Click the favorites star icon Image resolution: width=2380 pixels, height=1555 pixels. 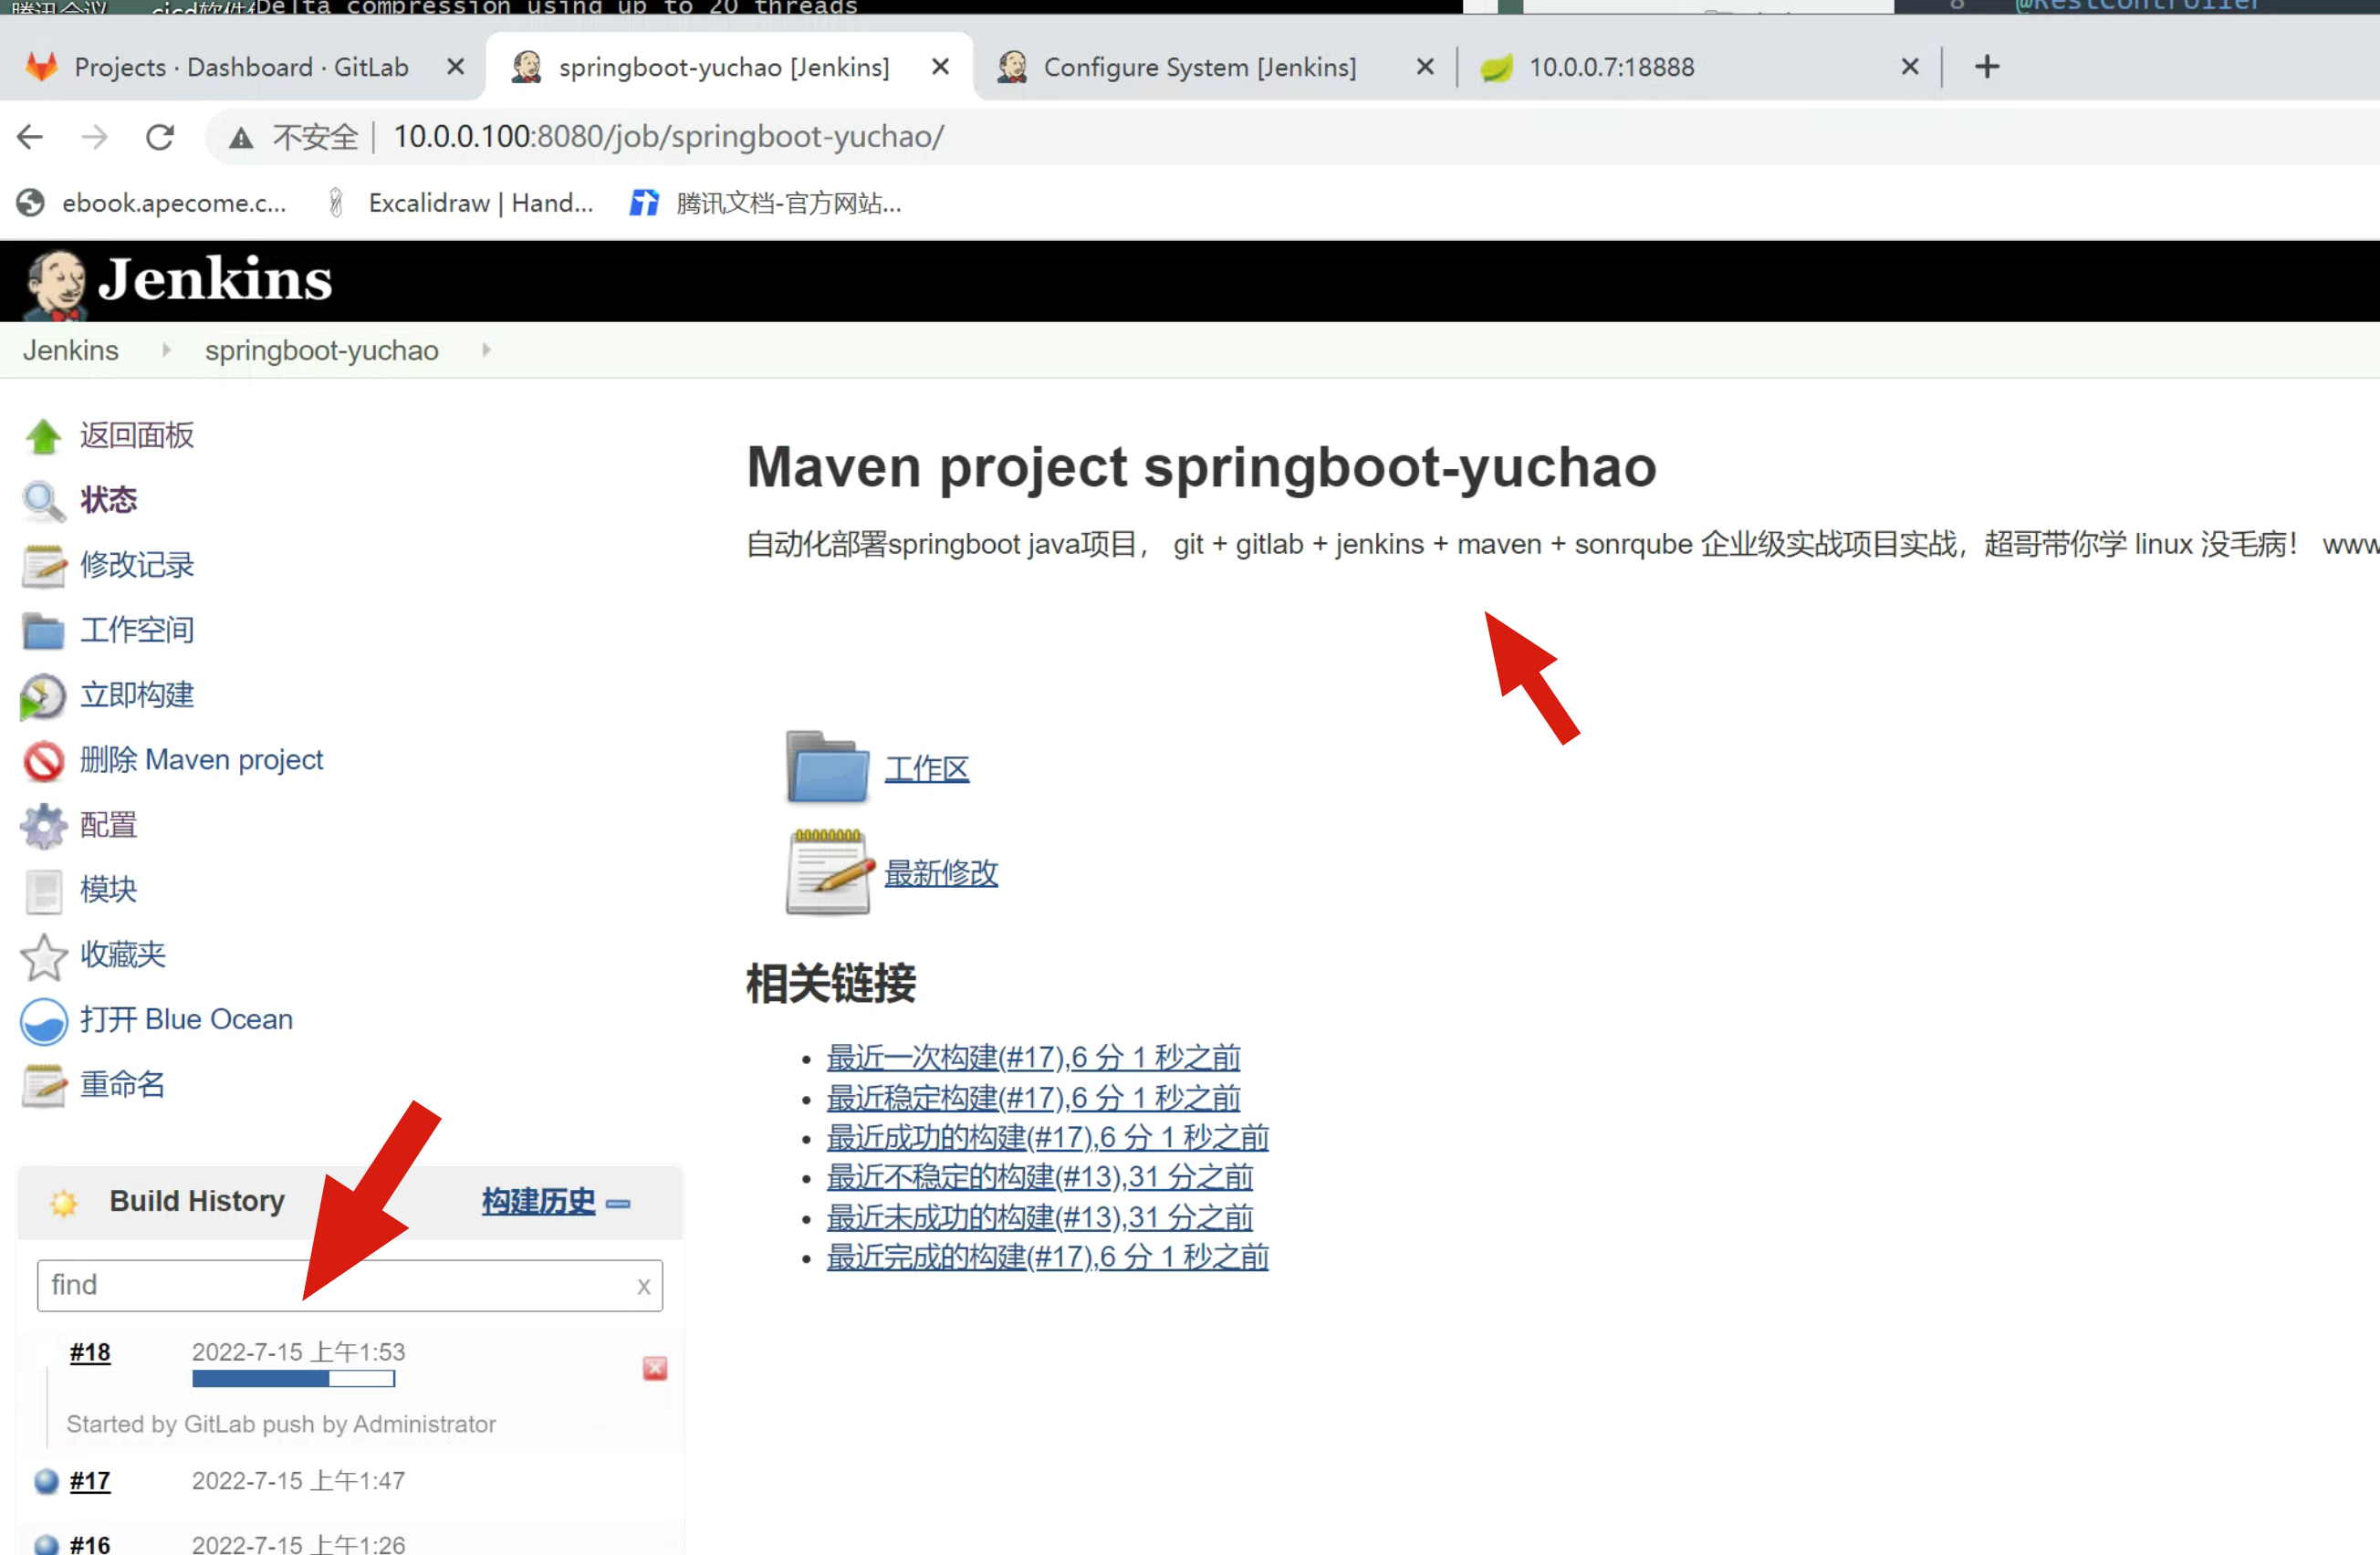[x=43, y=956]
